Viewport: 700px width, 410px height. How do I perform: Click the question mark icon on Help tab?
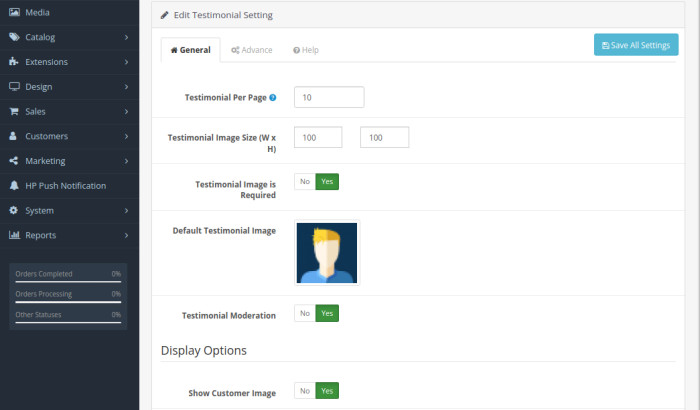296,50
